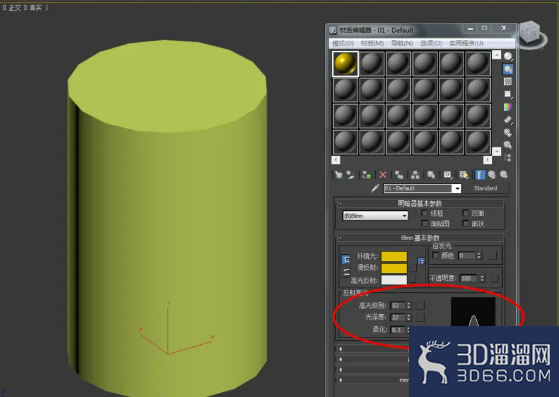The height and width of the screenshot is (397, 559).
Task: Click Put Material to Scene icon
Action: (x=350, y=175)
